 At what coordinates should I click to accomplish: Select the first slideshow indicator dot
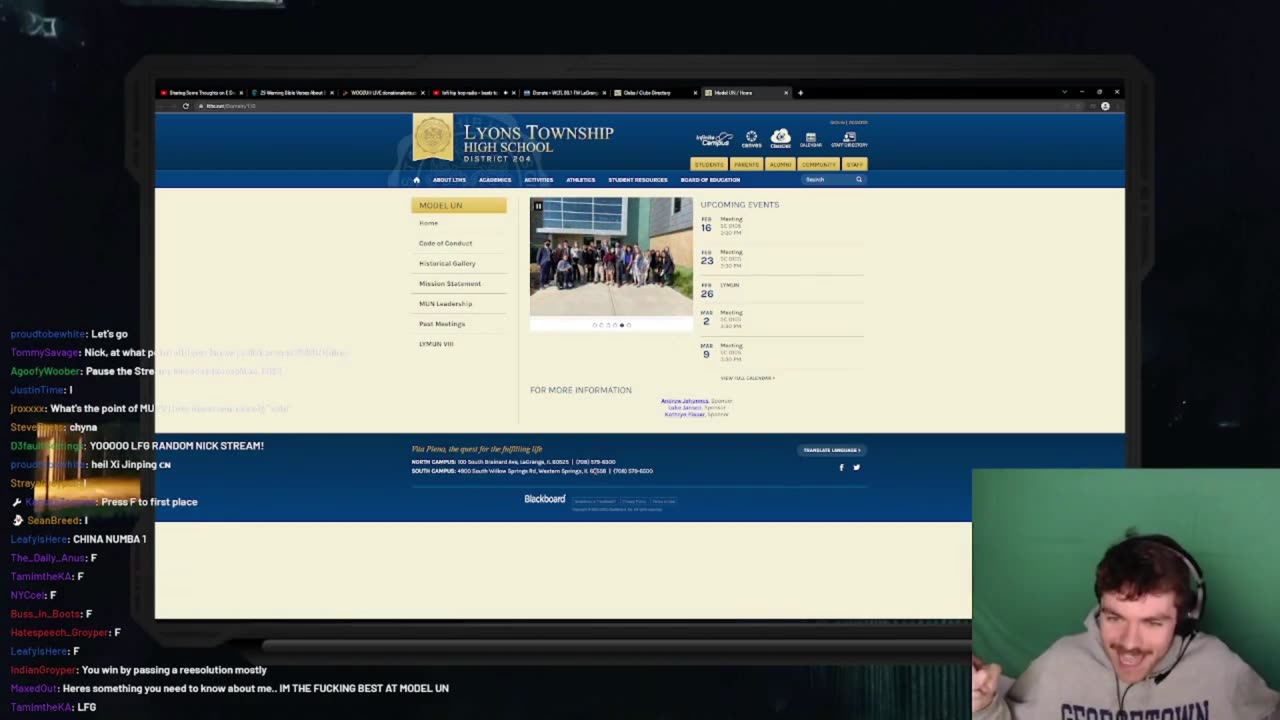click(594, 325)
